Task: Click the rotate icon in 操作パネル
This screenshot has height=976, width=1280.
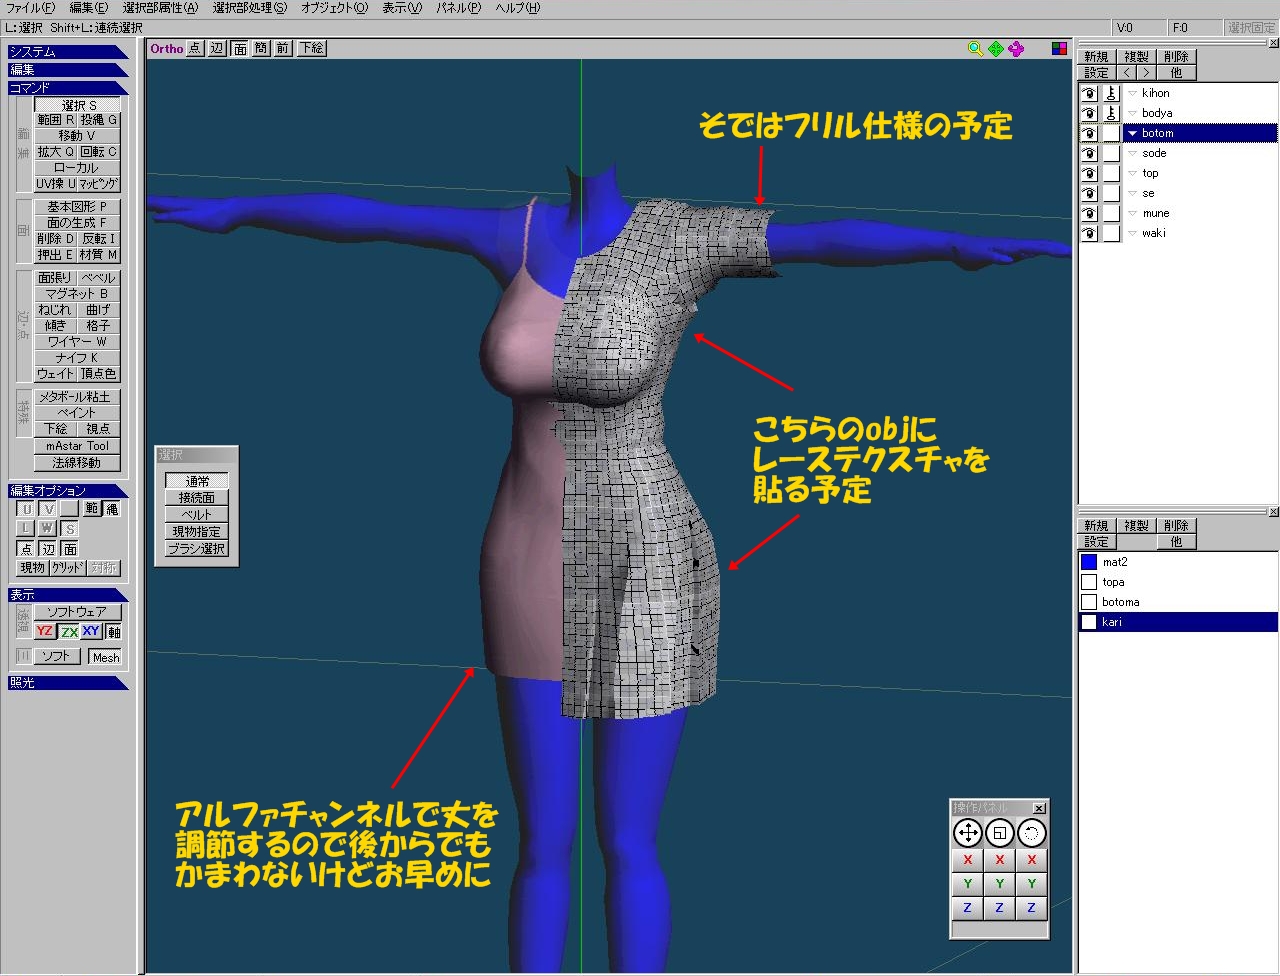Action: point(1031,832)
